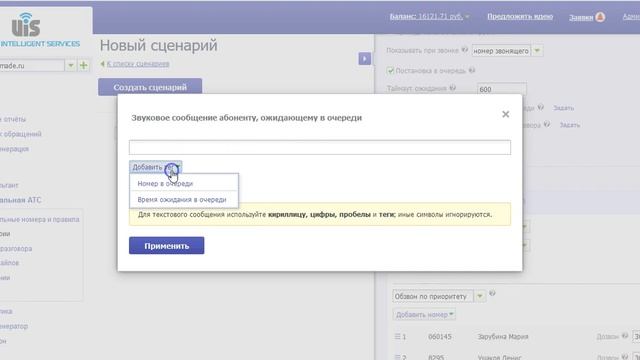Open Обзвон по приоритету dropdown arrow

pos(480,296)
